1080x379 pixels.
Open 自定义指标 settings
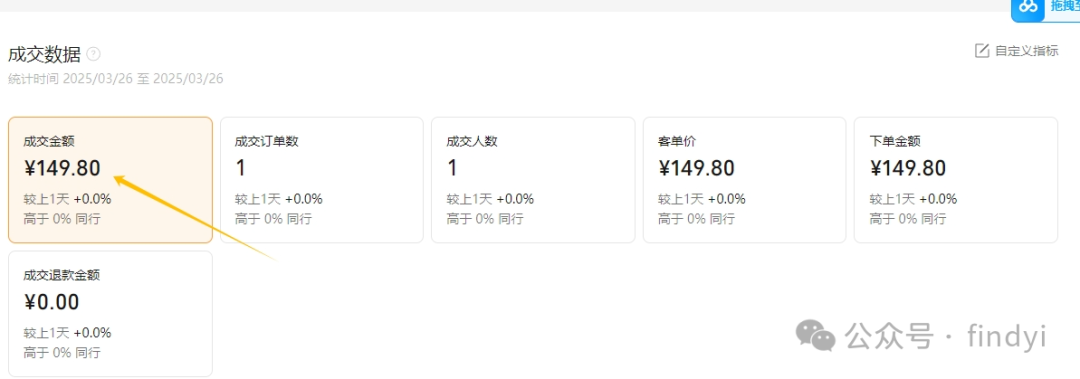(x=1017, y=50)
